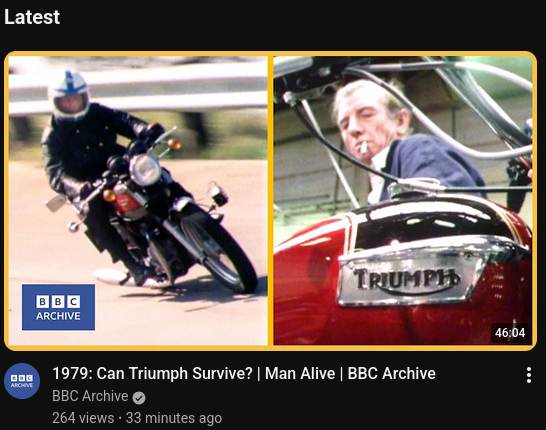Play the video via the motorcycle rider image
The height and width of the screenshot is (430, 546).
click(138, 201)
